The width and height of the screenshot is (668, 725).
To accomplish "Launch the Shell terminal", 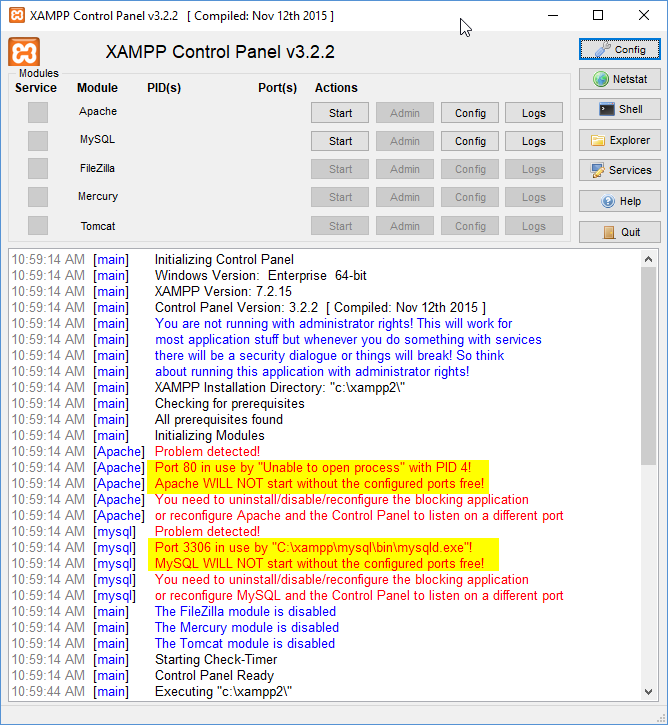I will (619, 109).
